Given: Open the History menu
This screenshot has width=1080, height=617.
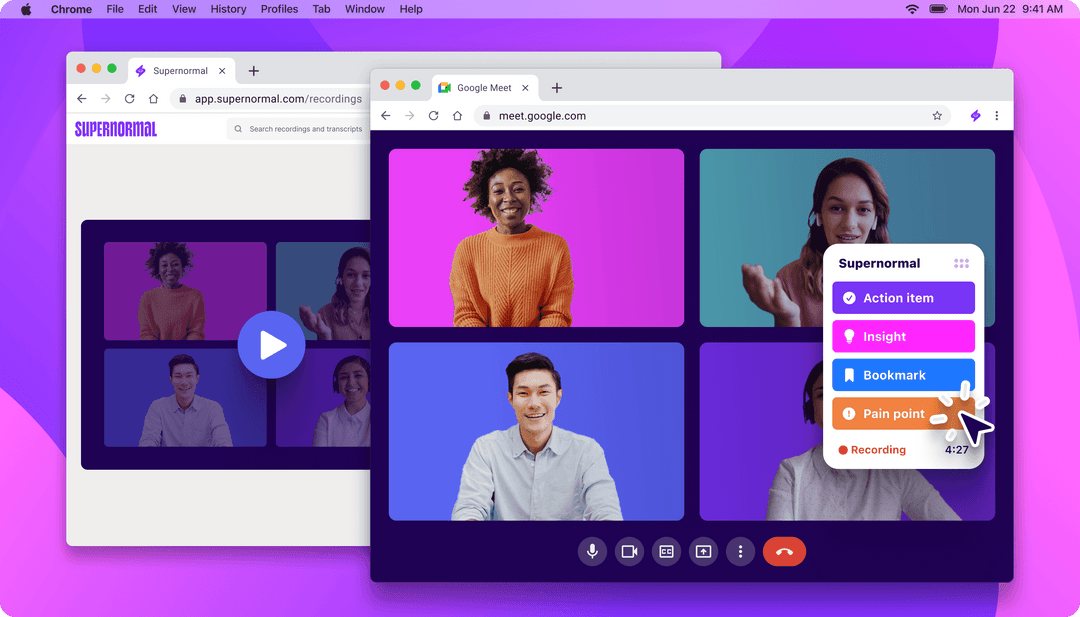Looking at the screenshot, I should (x=228, y=9).
